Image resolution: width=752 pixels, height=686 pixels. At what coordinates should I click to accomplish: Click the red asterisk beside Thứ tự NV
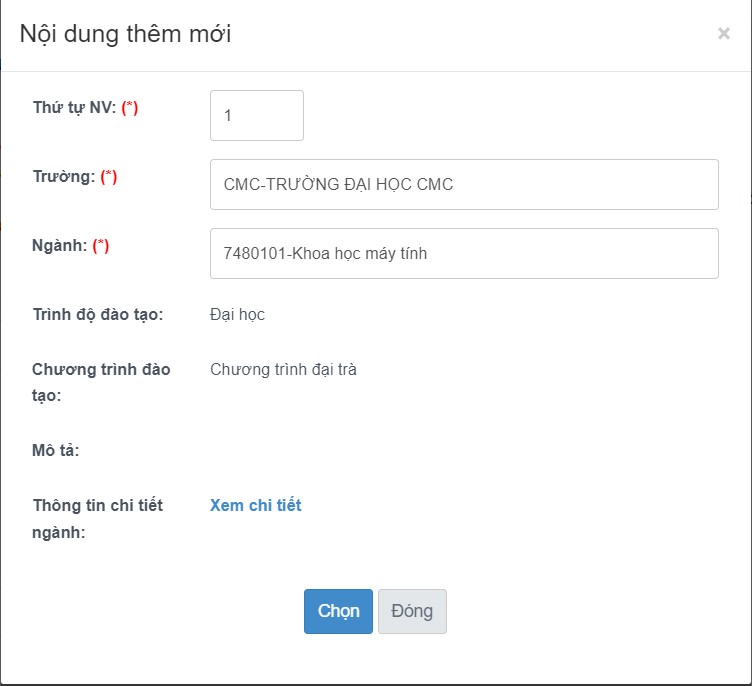(129, 108)
